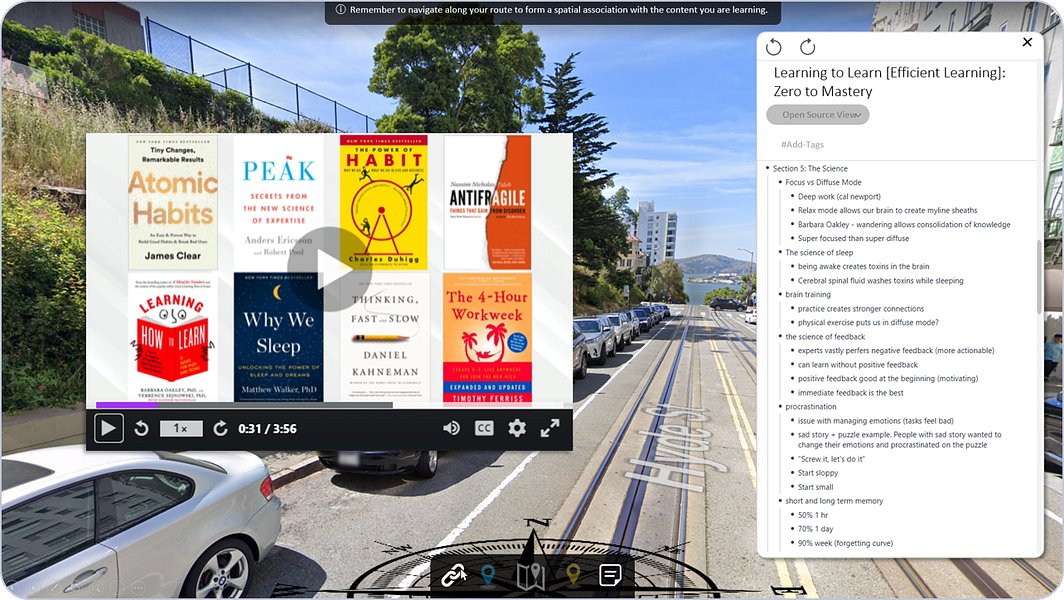Viewport: 1064px width, 600px height.
Task: Mute the video audio
Action: (451, 427)
